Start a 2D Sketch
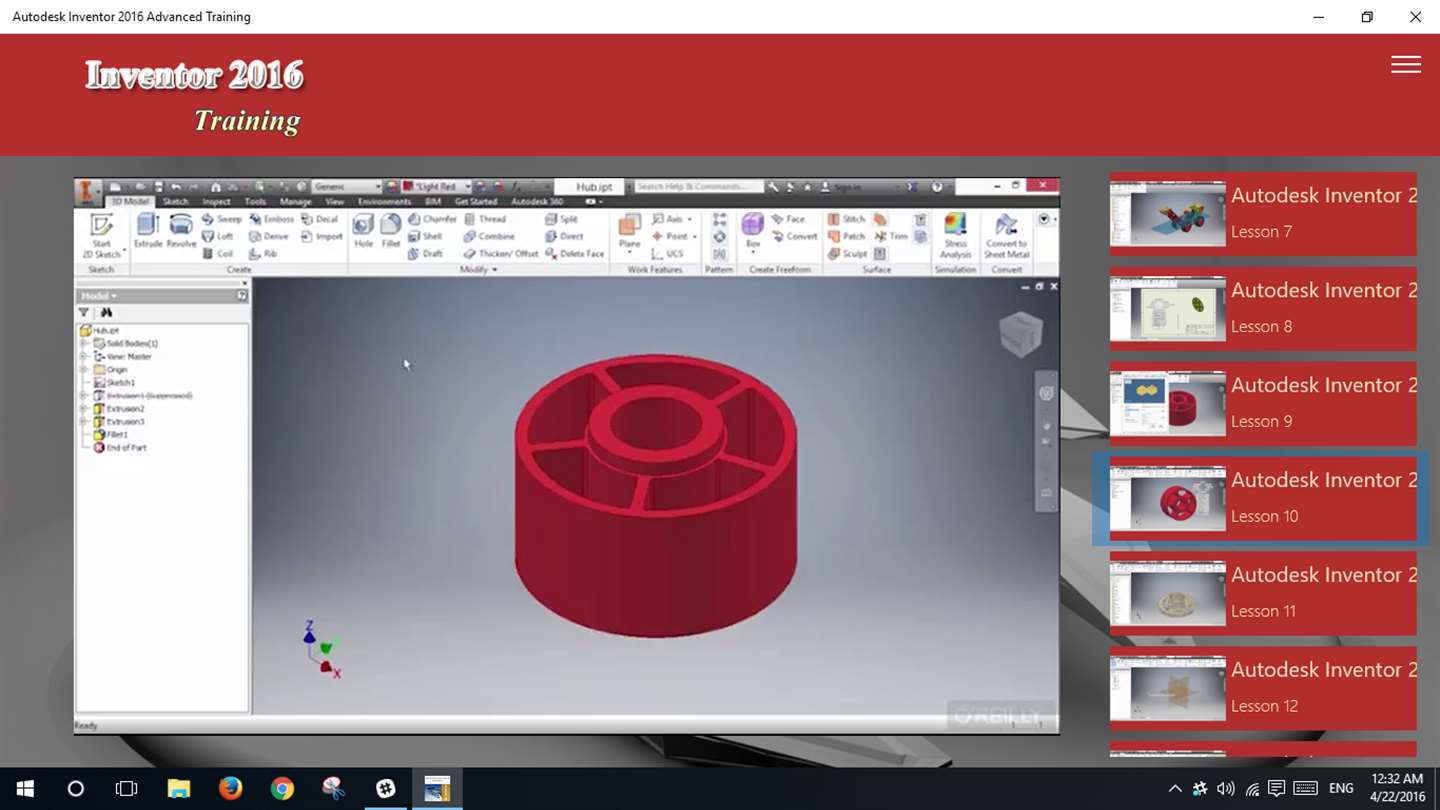 101,236
